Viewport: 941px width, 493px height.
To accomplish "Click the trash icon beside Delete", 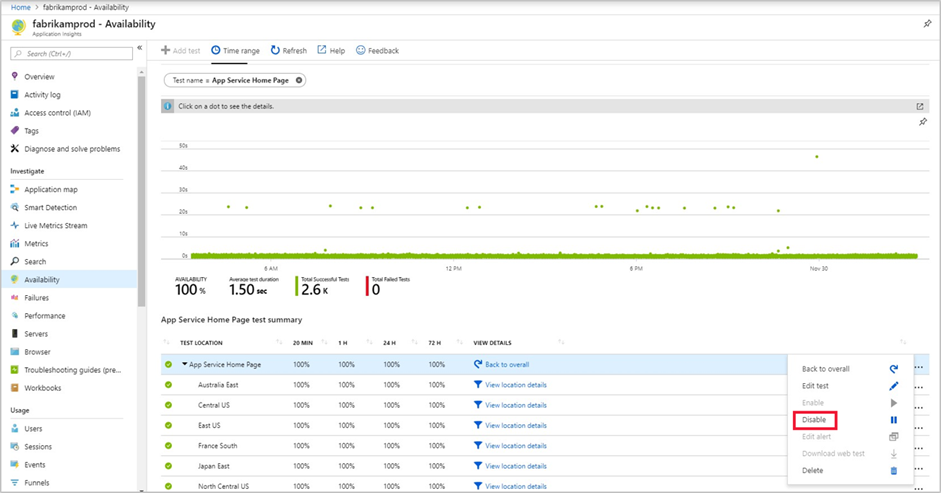I will pyautogui.click(x=894, y=470).
